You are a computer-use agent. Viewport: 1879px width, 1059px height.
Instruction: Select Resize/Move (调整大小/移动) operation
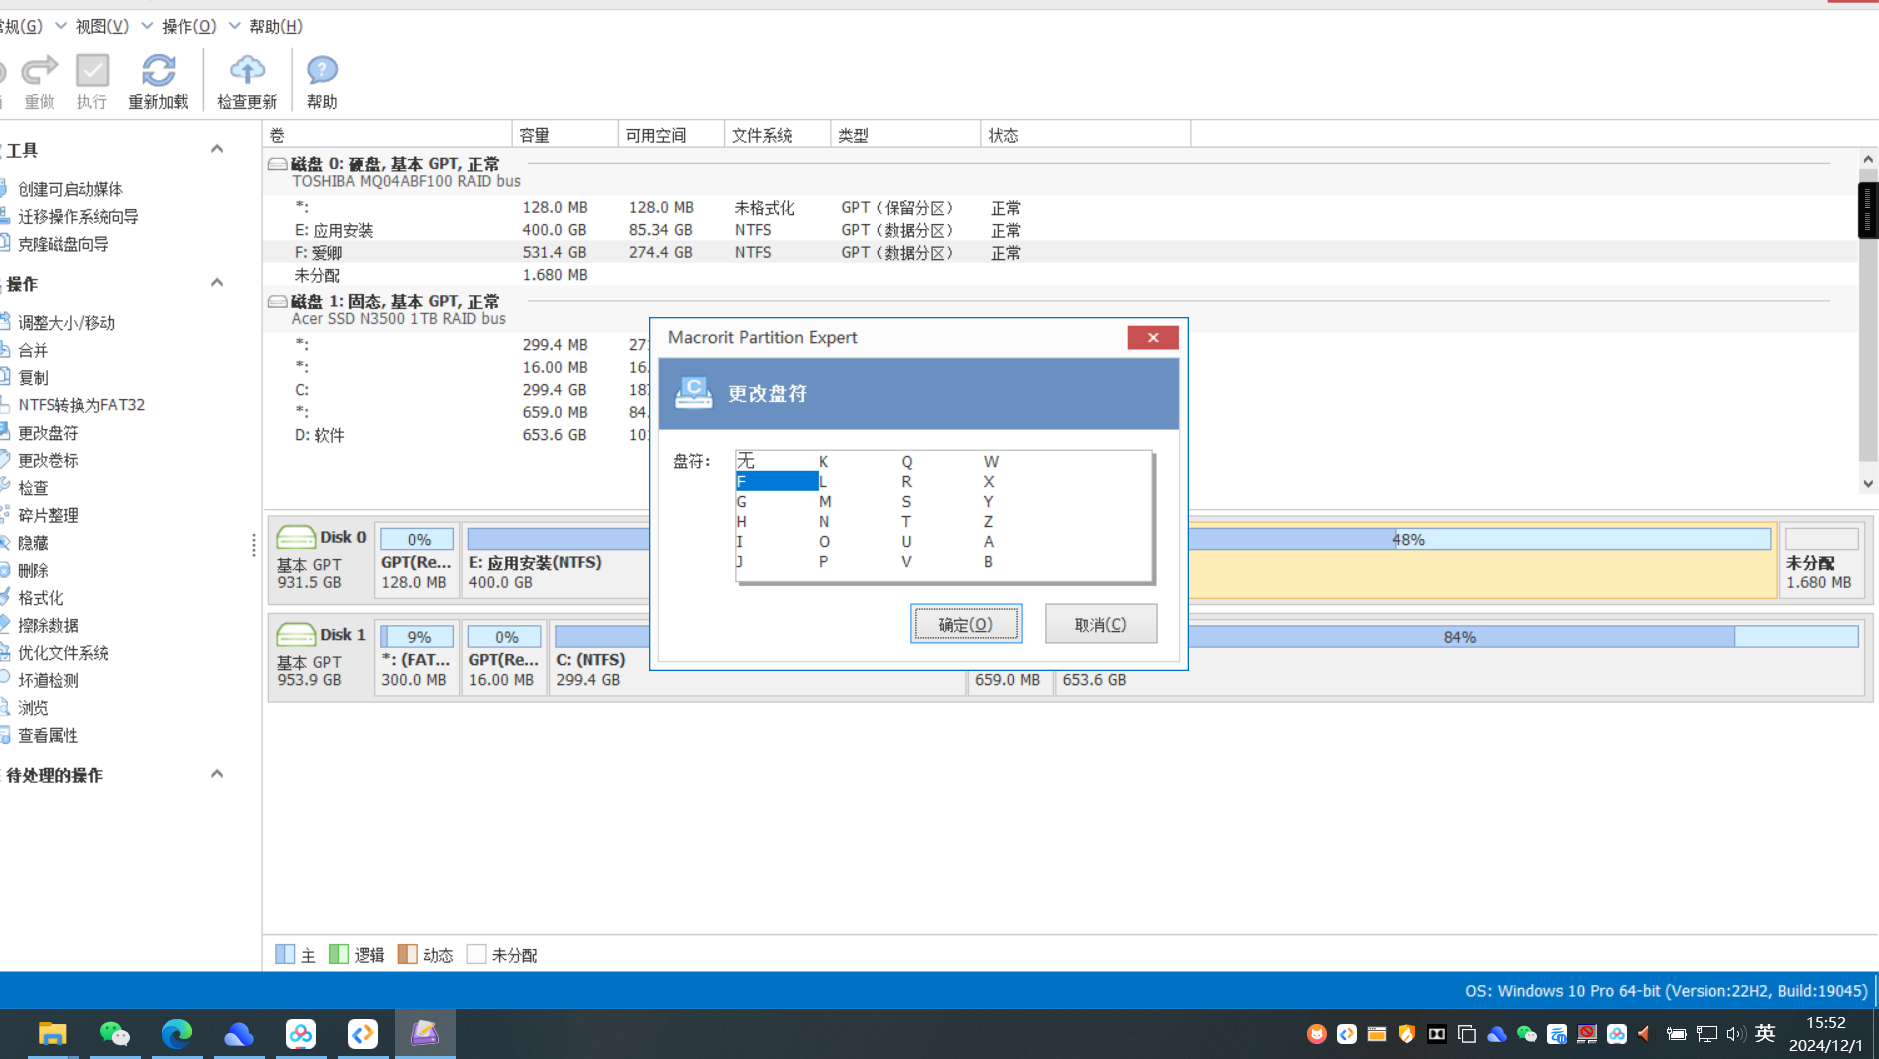66,323
